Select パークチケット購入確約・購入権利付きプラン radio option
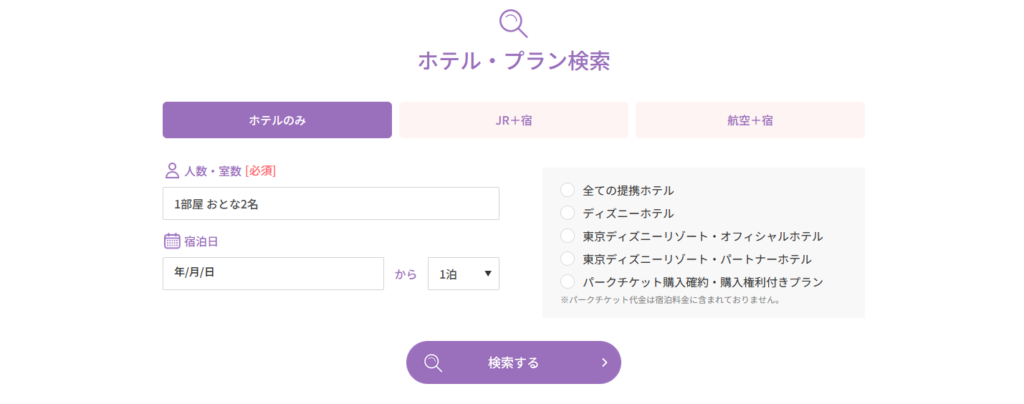 coord(568,282)
